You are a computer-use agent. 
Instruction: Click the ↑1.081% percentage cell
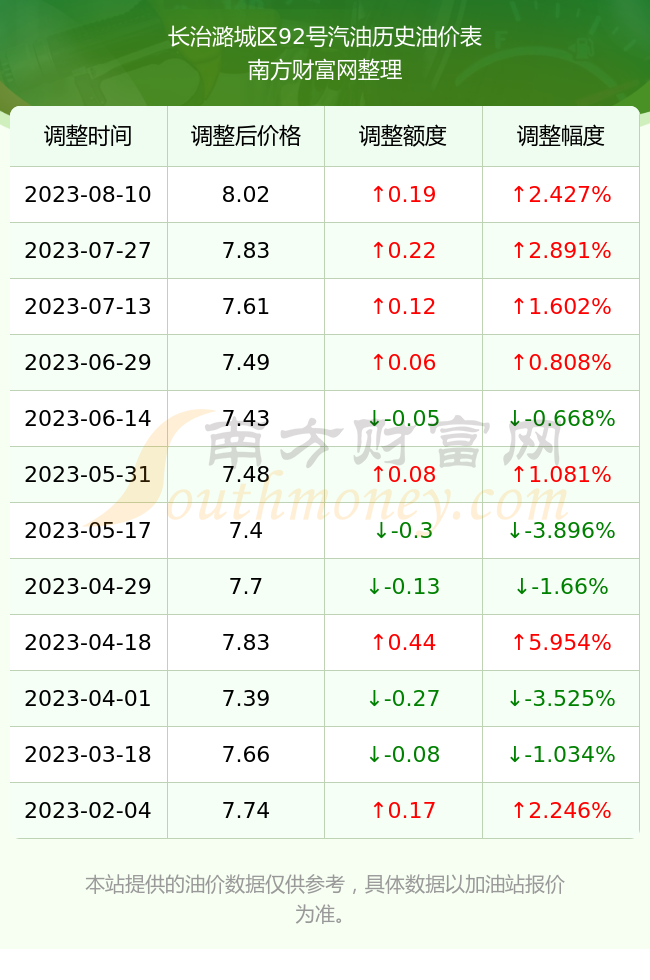pyautogui.click(x=561, y=474)
